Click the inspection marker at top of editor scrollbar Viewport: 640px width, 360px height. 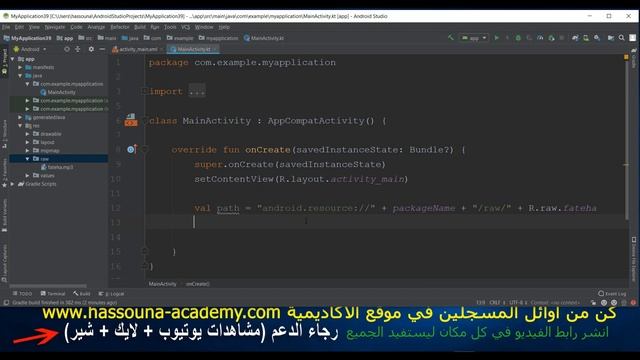[626, 58]
